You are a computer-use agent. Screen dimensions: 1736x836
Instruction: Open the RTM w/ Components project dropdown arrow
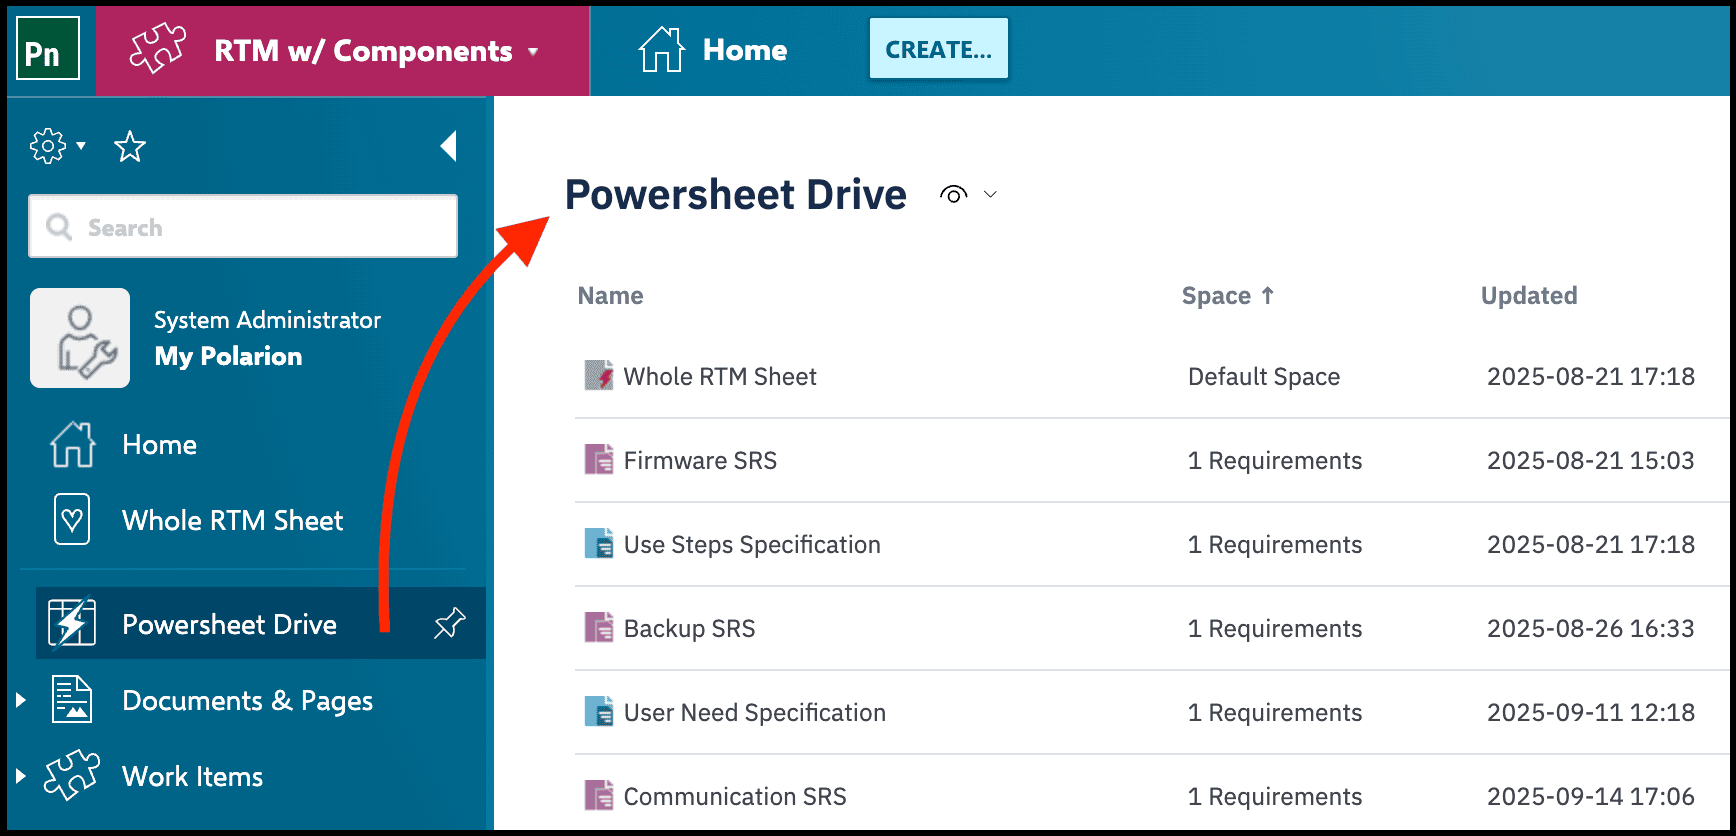[533, 52]
